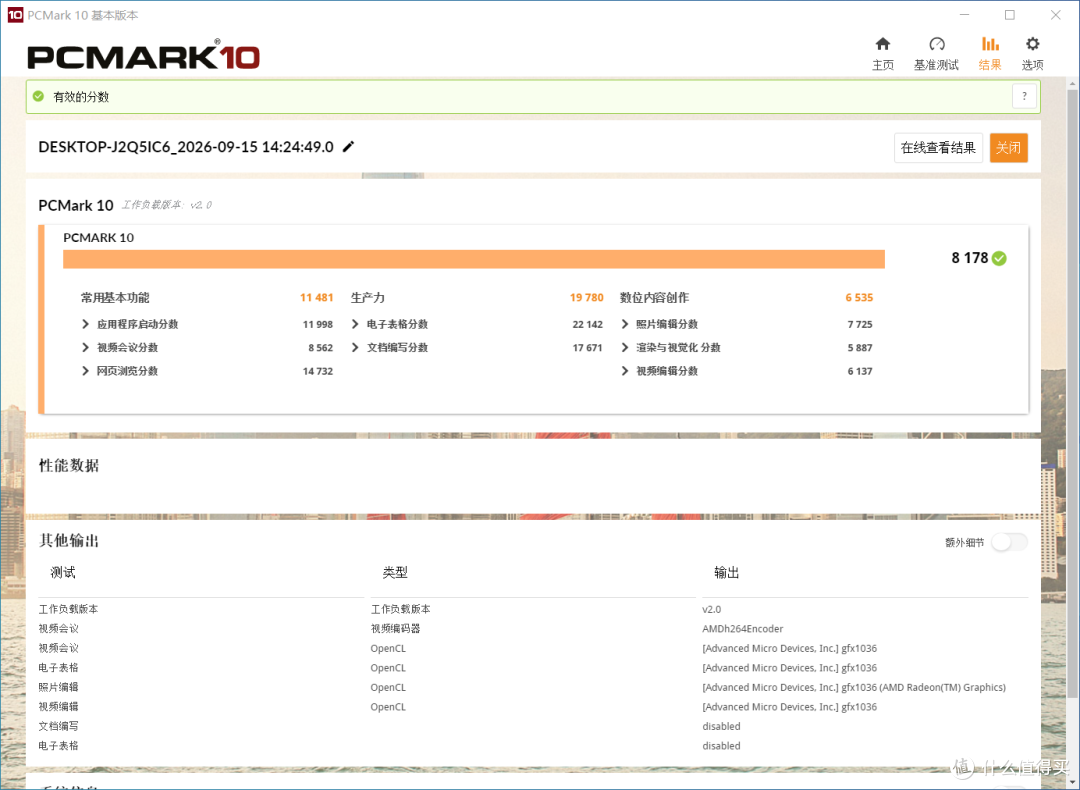Image resolution: width=1080 pixels, height=790 pixels.
Task: Click the 照片编辑 test row
Action: tap(59, 687)
